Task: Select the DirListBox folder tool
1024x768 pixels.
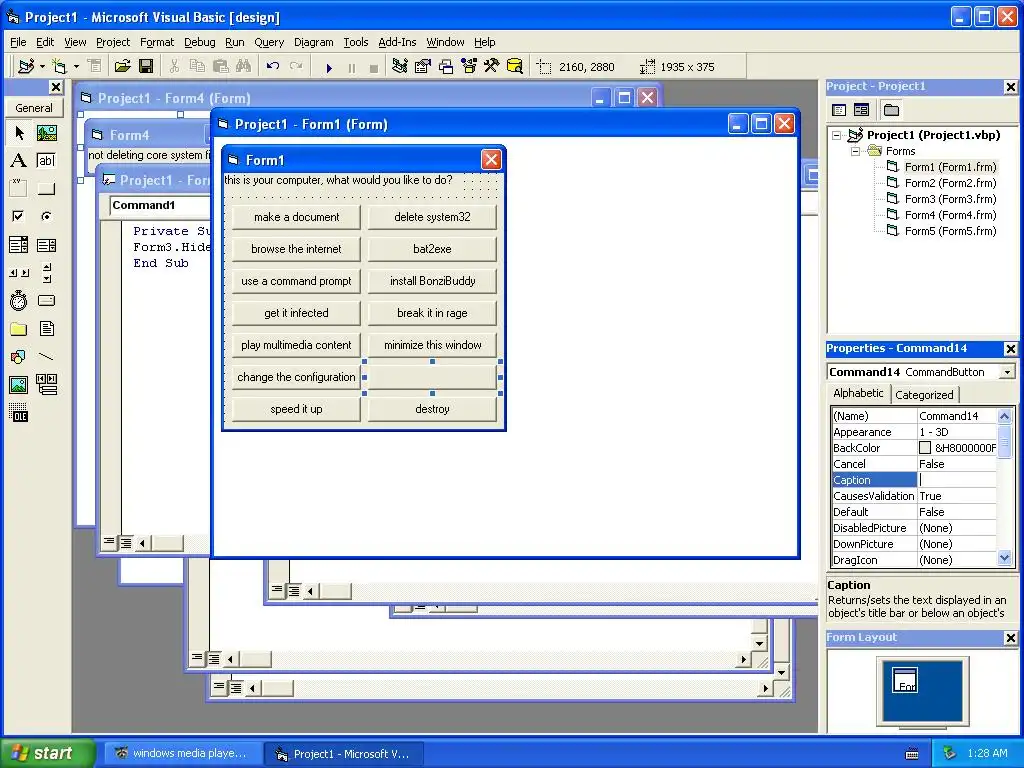Action: click(x=19, y=328)
